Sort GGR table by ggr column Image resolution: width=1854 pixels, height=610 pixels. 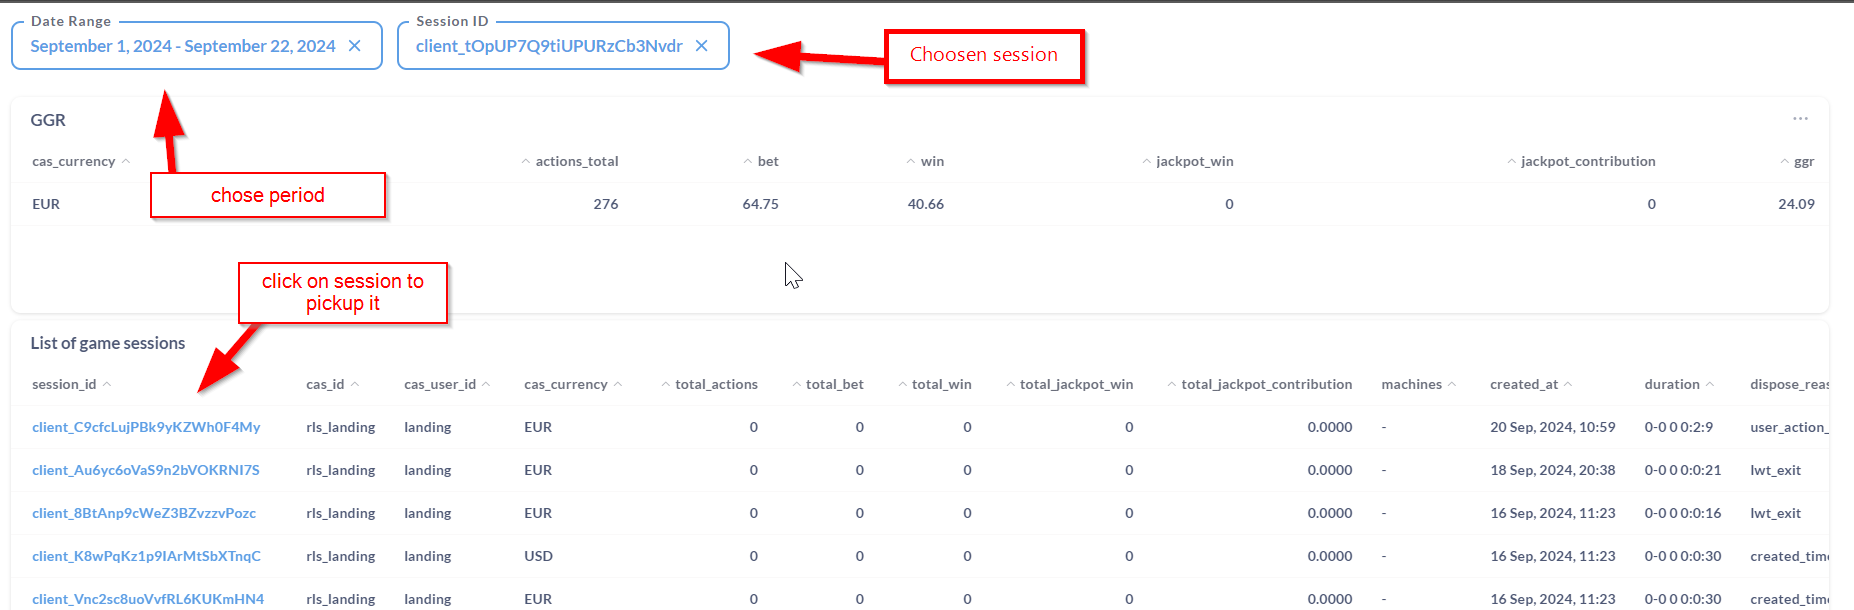pos(1803,161)
